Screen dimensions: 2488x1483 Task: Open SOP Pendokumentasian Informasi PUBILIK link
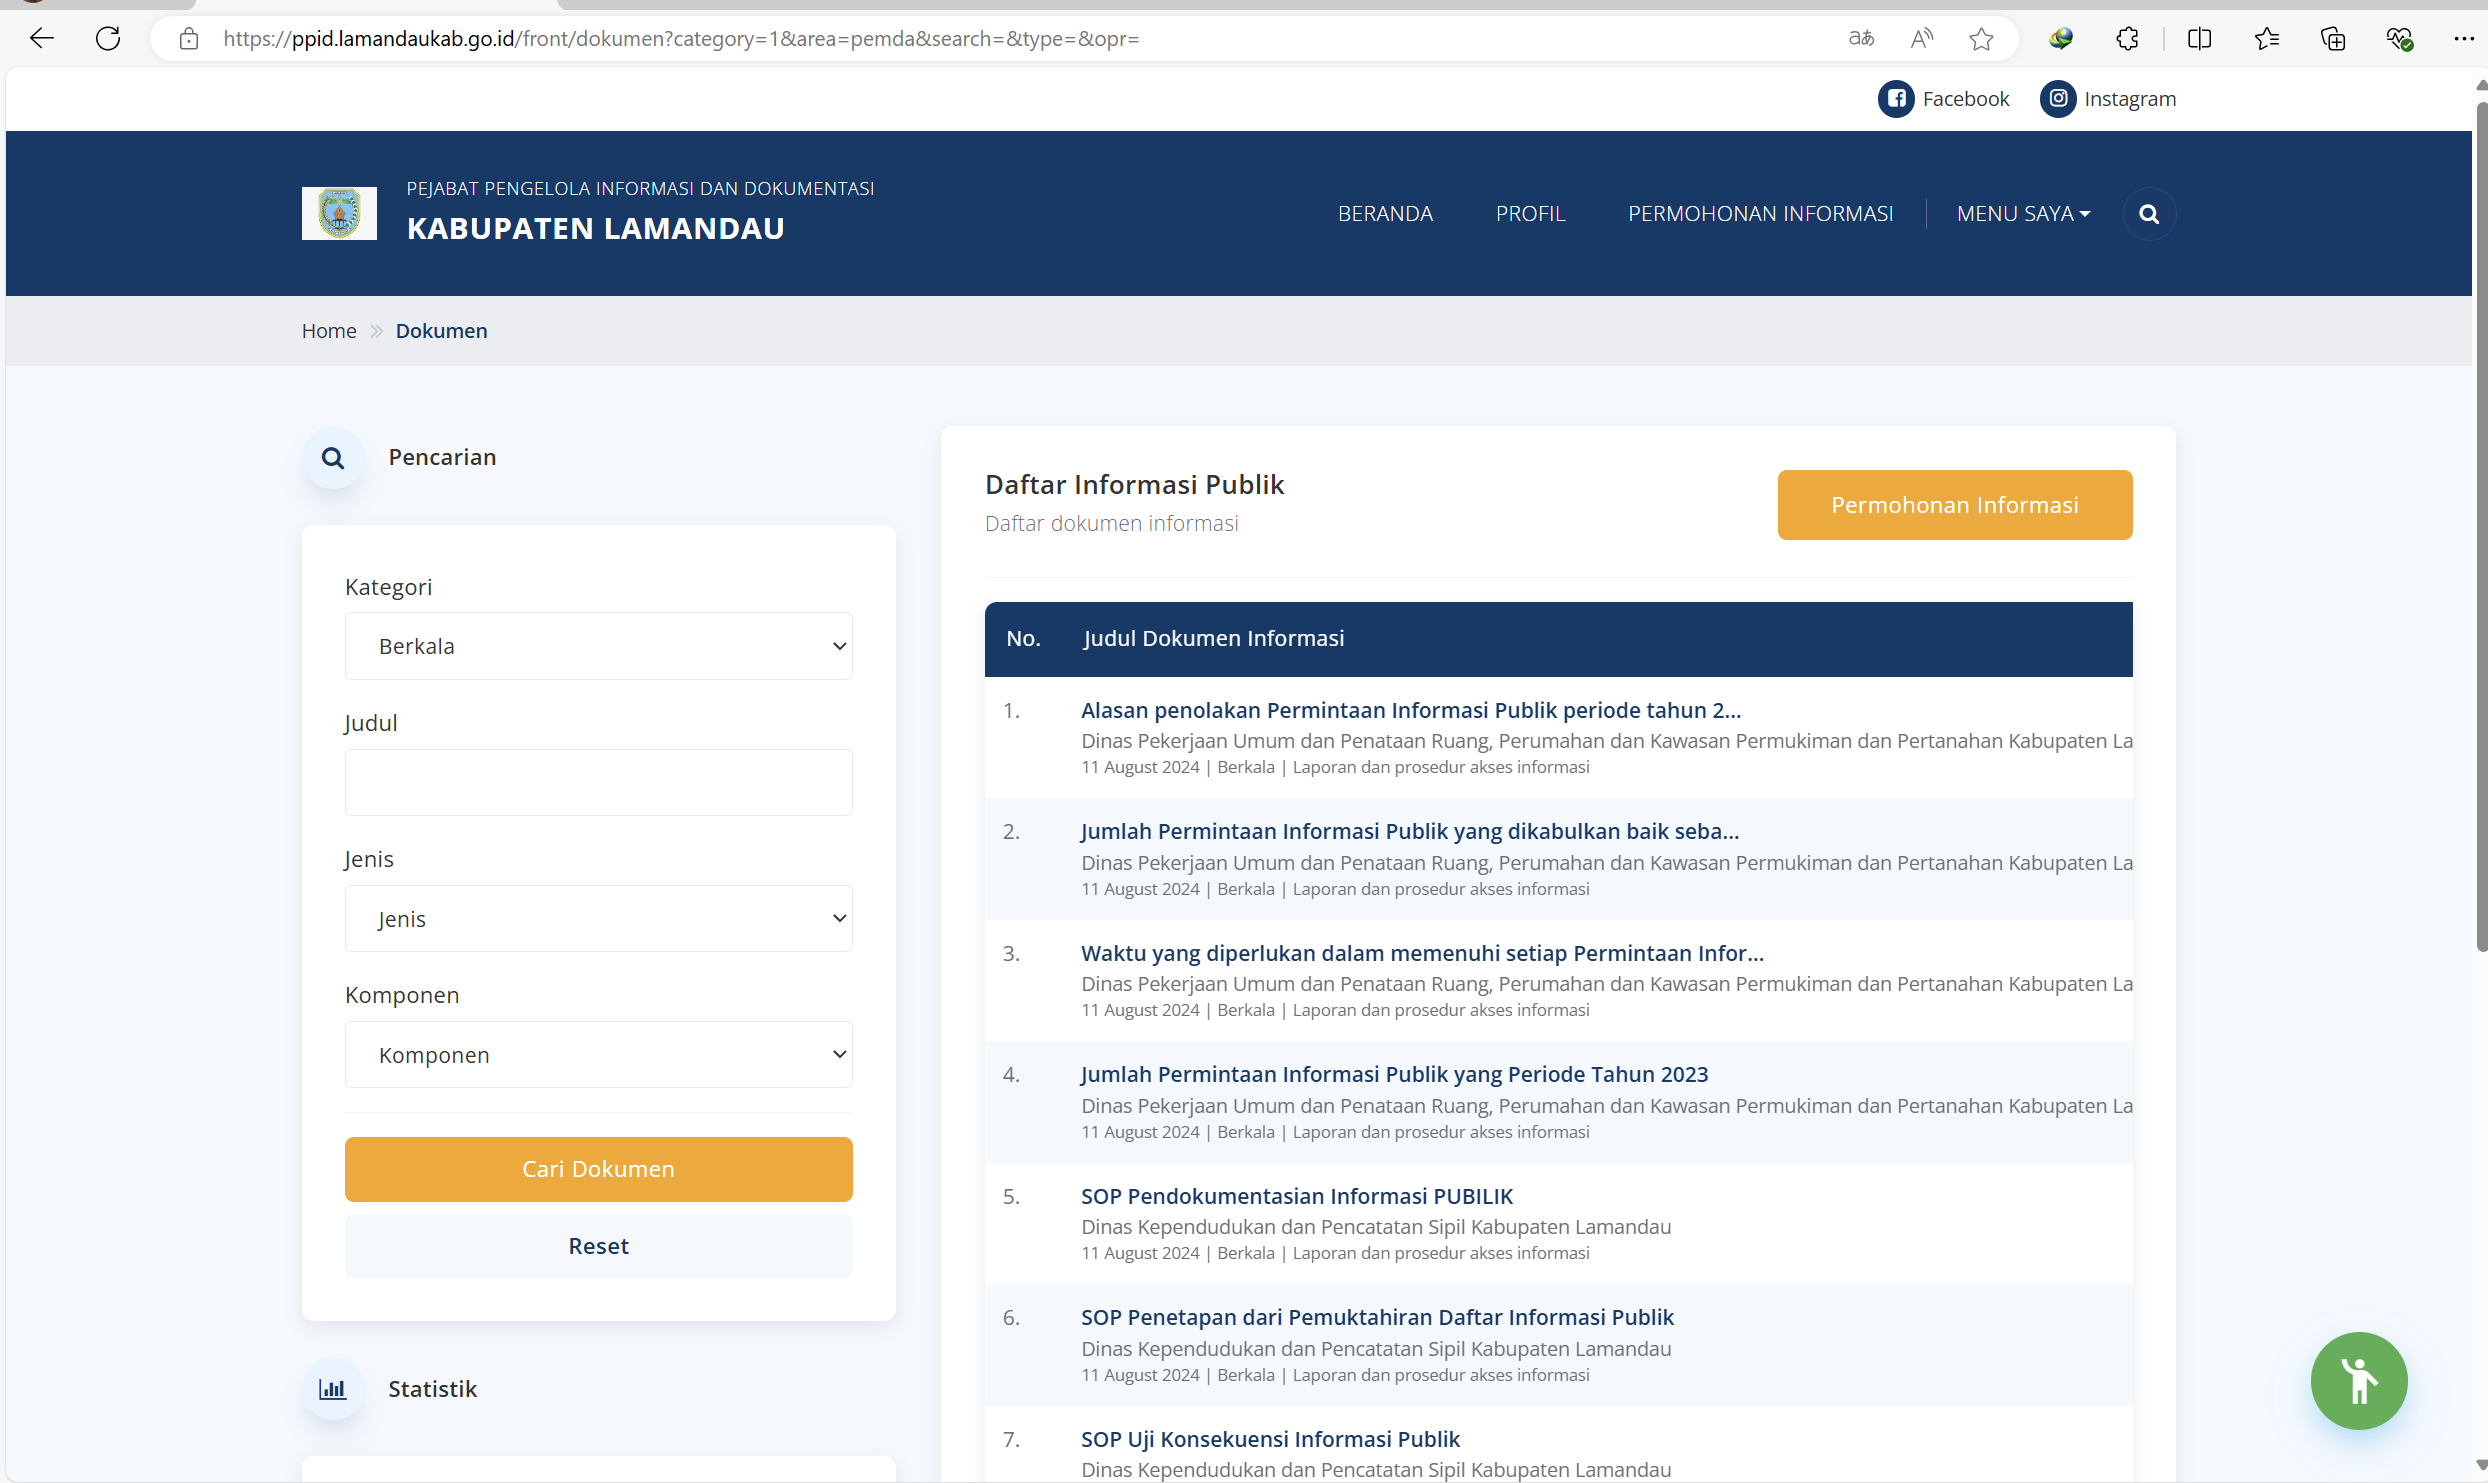(x=1296, y=1196)
